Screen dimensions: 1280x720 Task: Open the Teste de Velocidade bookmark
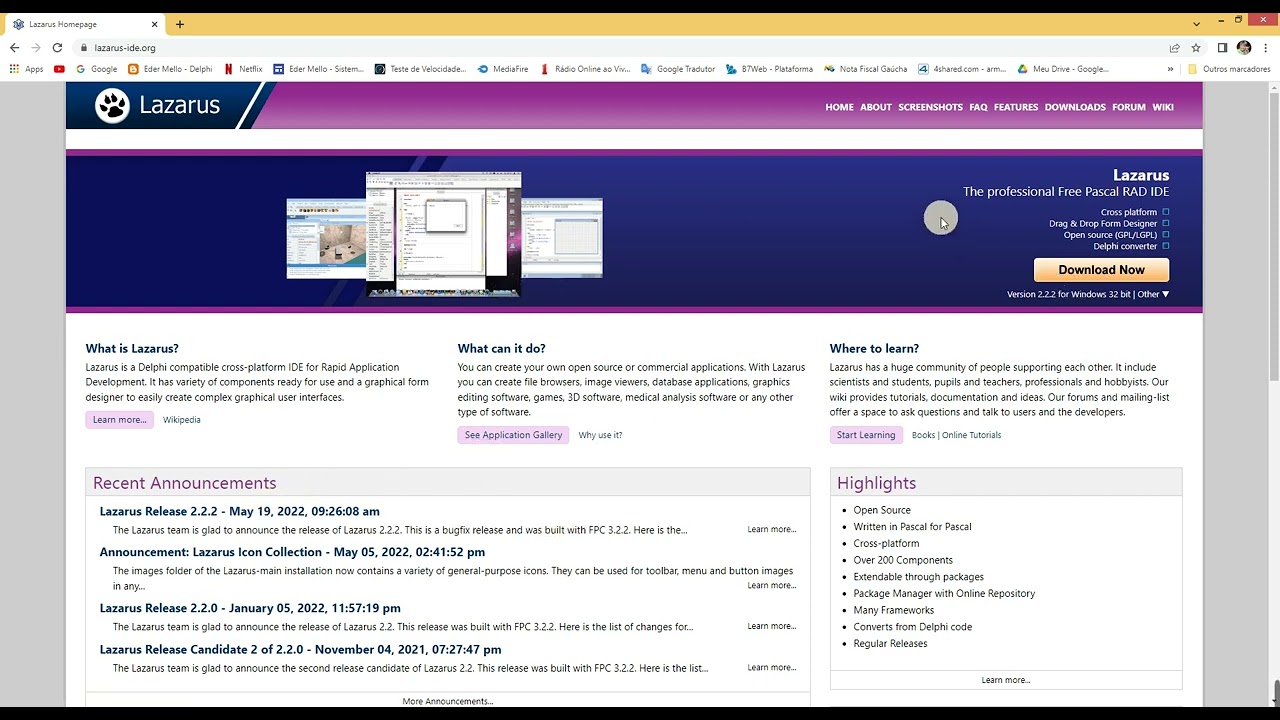tap(420, 69)
